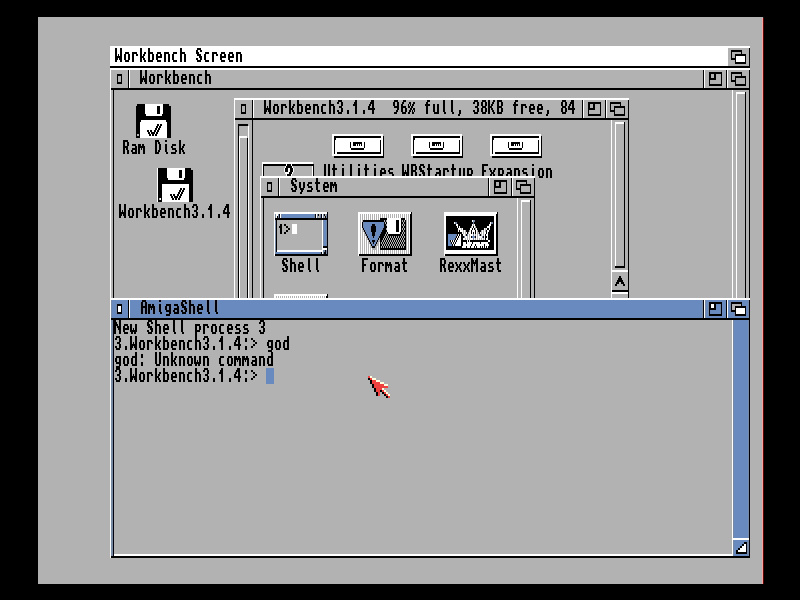800x600 pixels.
Task: Select the Format tool icon
Action: pos(384,234)
